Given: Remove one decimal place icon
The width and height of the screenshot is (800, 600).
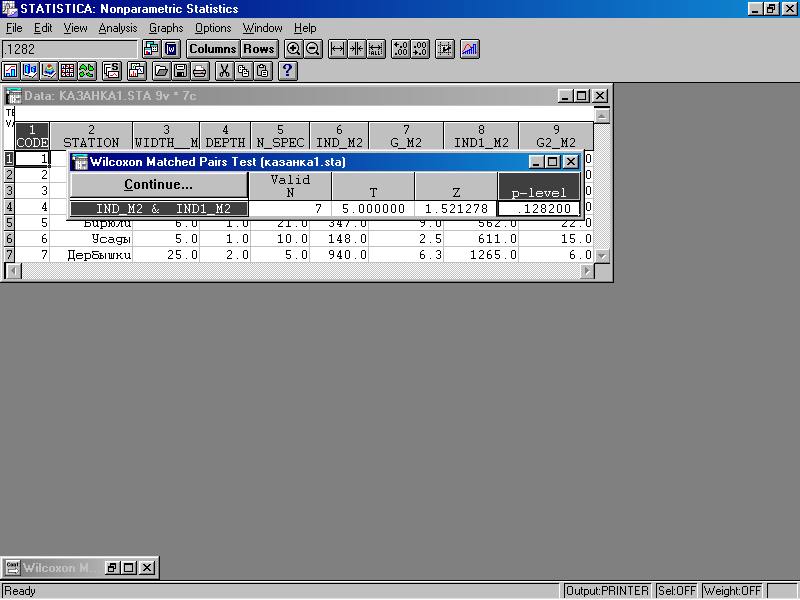Looking at the screenshot, I should [x=420, y=49].
